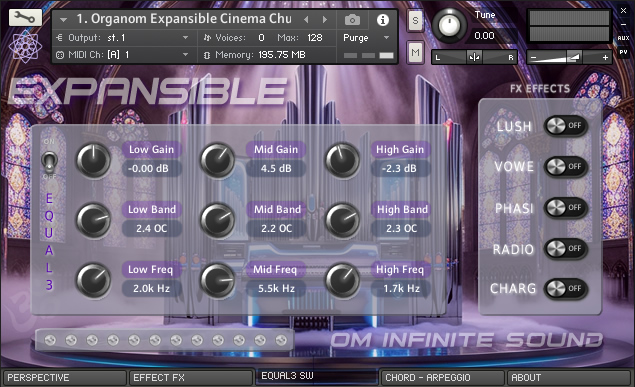This screenshot has width=635, height=387.
Task: Solo the instrument with S button
Action: [415, 20]
